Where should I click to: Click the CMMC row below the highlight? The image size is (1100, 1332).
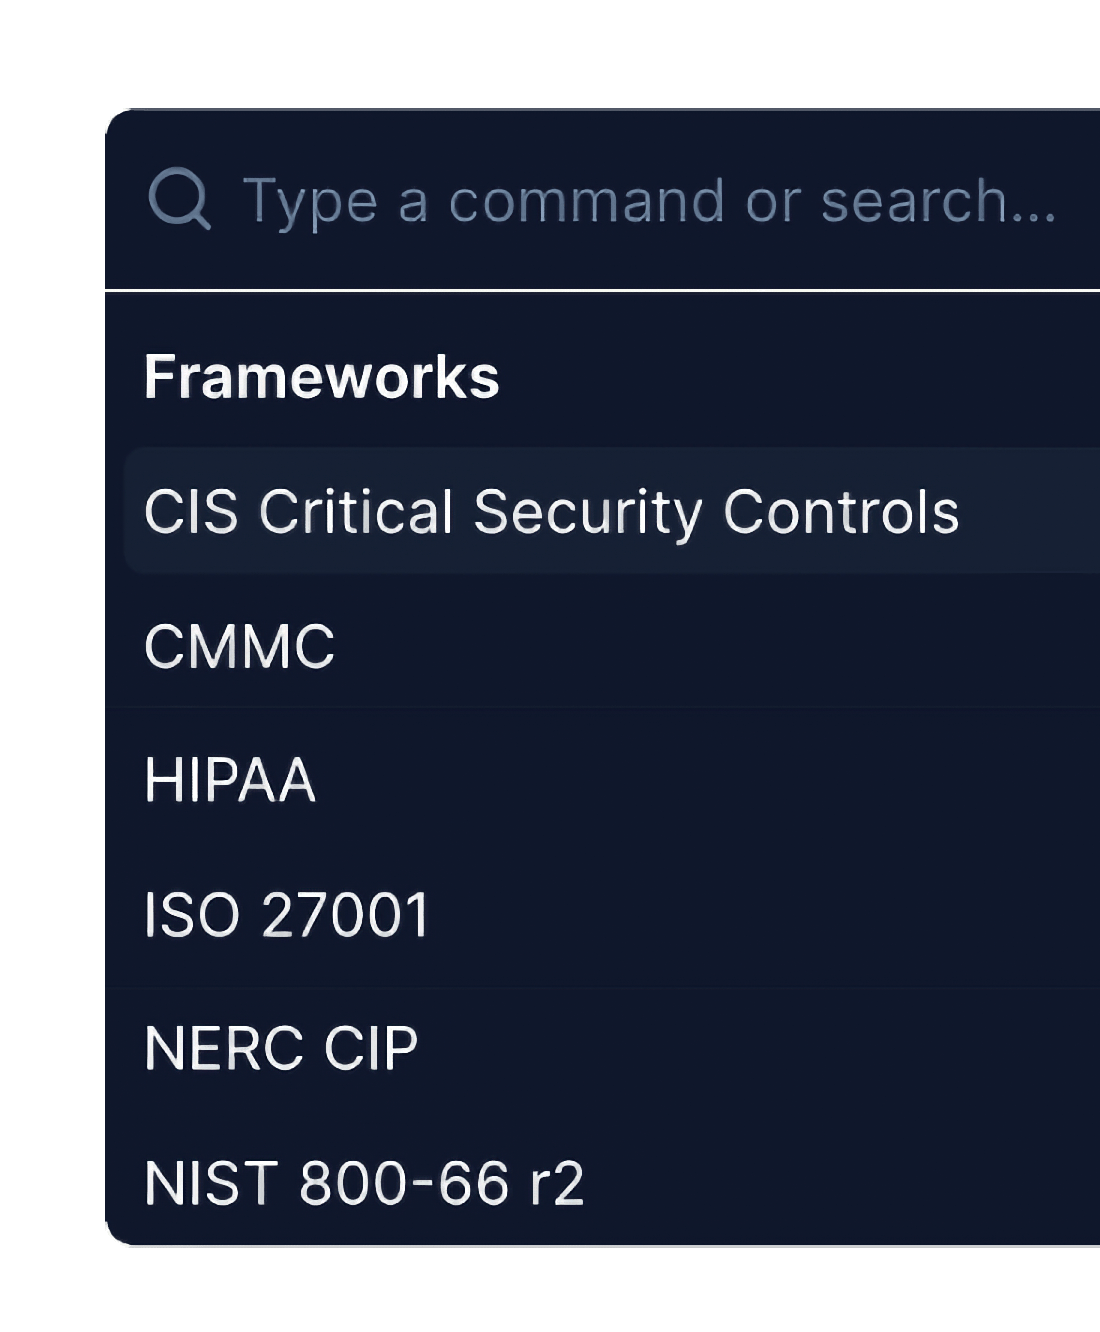[x=239, y=645]
